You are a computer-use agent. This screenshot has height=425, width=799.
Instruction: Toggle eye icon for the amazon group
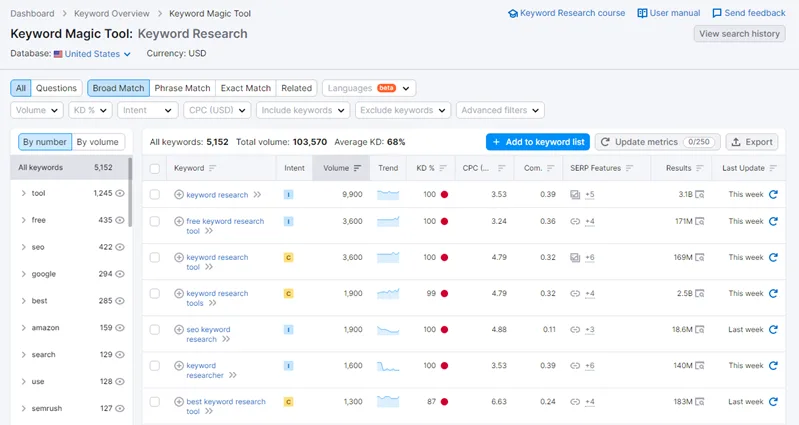tap(120, 327)
